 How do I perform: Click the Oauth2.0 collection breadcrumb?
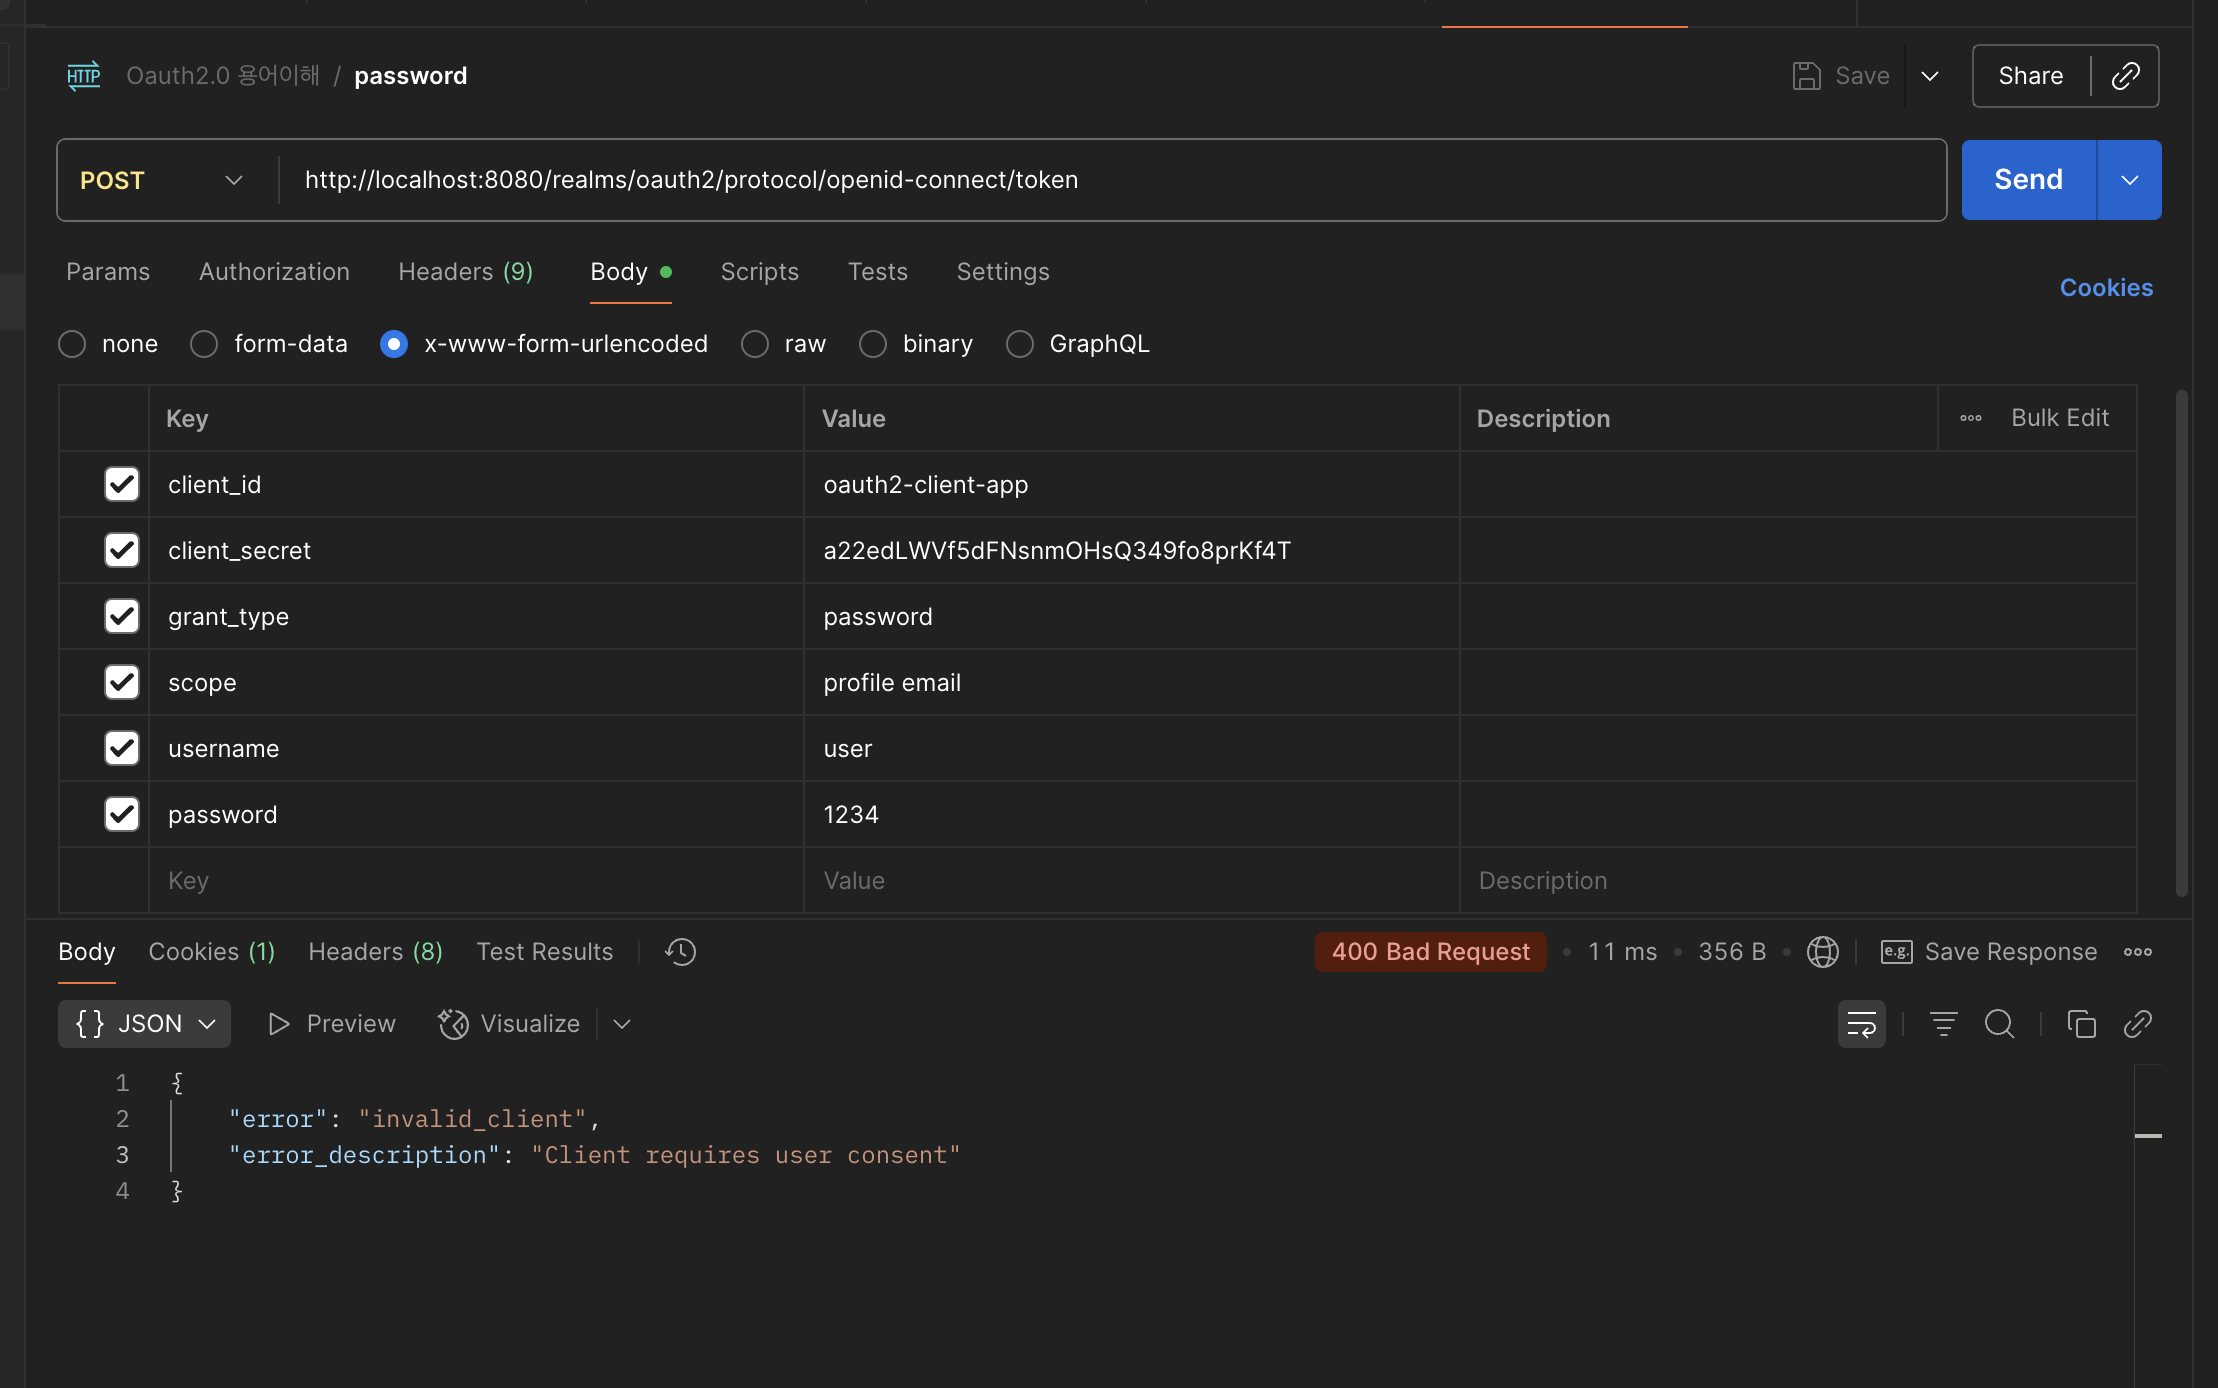click(x=223, y=76)
